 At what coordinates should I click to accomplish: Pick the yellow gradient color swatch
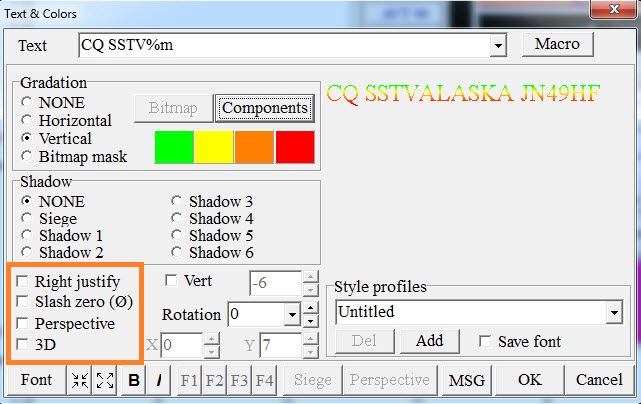(x=214, y=147)
